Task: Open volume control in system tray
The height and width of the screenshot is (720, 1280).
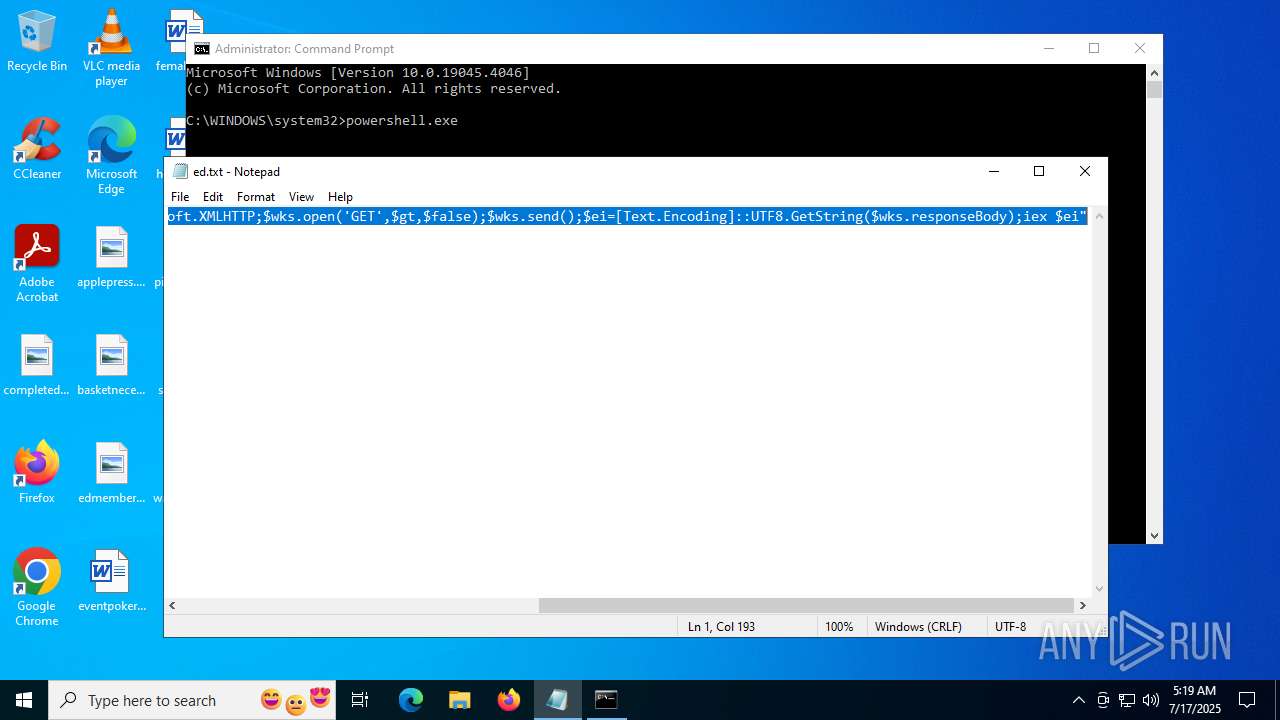Action: click(1151, 700)
